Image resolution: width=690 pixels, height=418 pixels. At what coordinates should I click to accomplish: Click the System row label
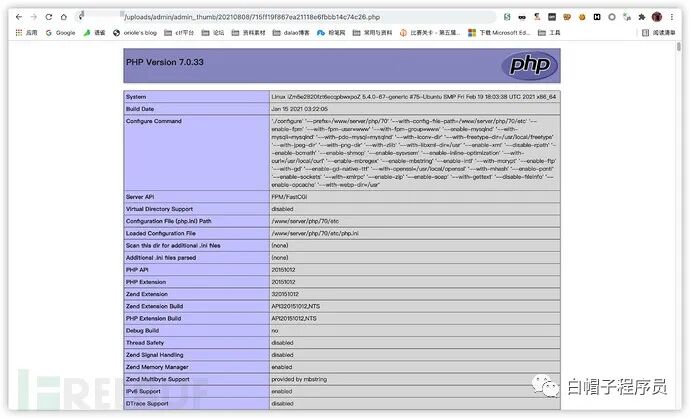[x=136, y=97]
